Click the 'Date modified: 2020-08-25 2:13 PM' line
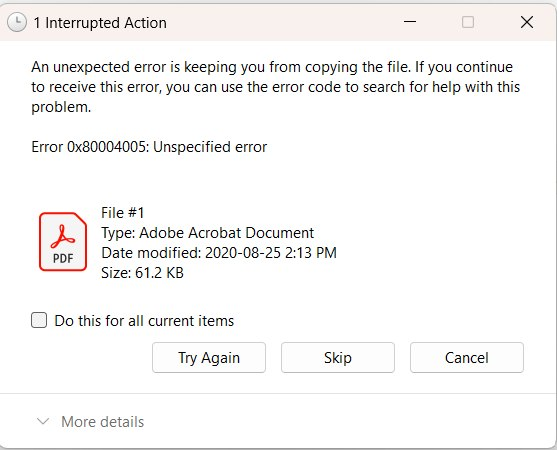This screenshot has width=557, height=450. (219, 253)
